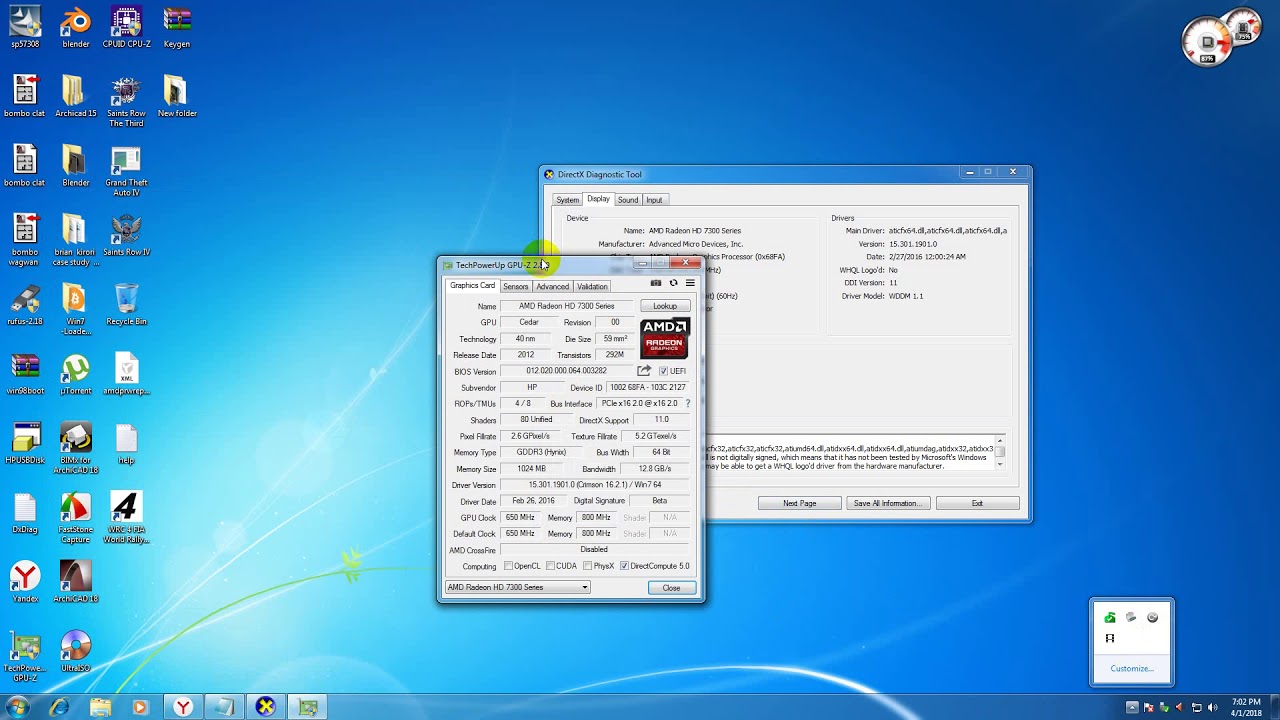Select the CPUID CPU-Z desktop icon
The image size is (1280, 720).
[126, 28]
